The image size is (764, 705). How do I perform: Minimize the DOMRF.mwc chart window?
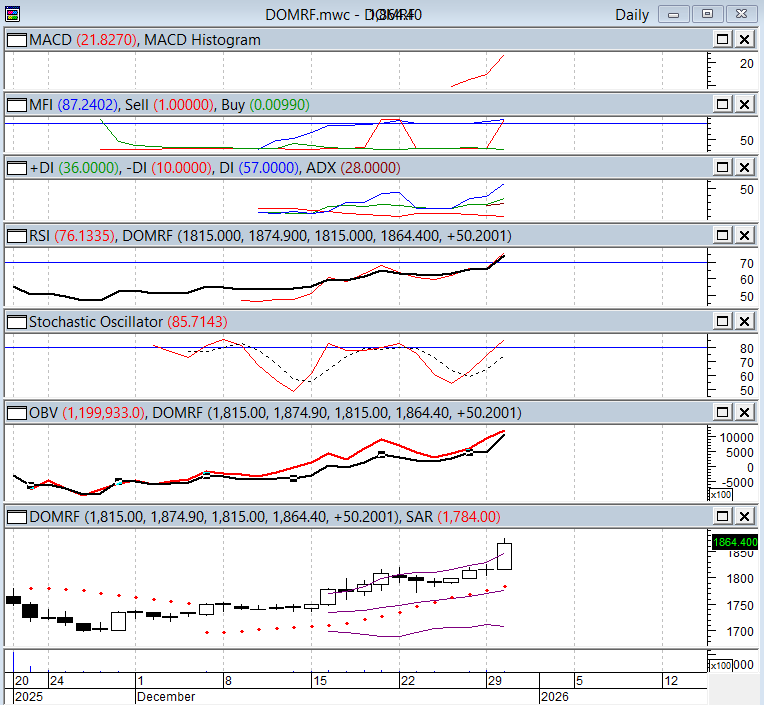tap(673, 14)
